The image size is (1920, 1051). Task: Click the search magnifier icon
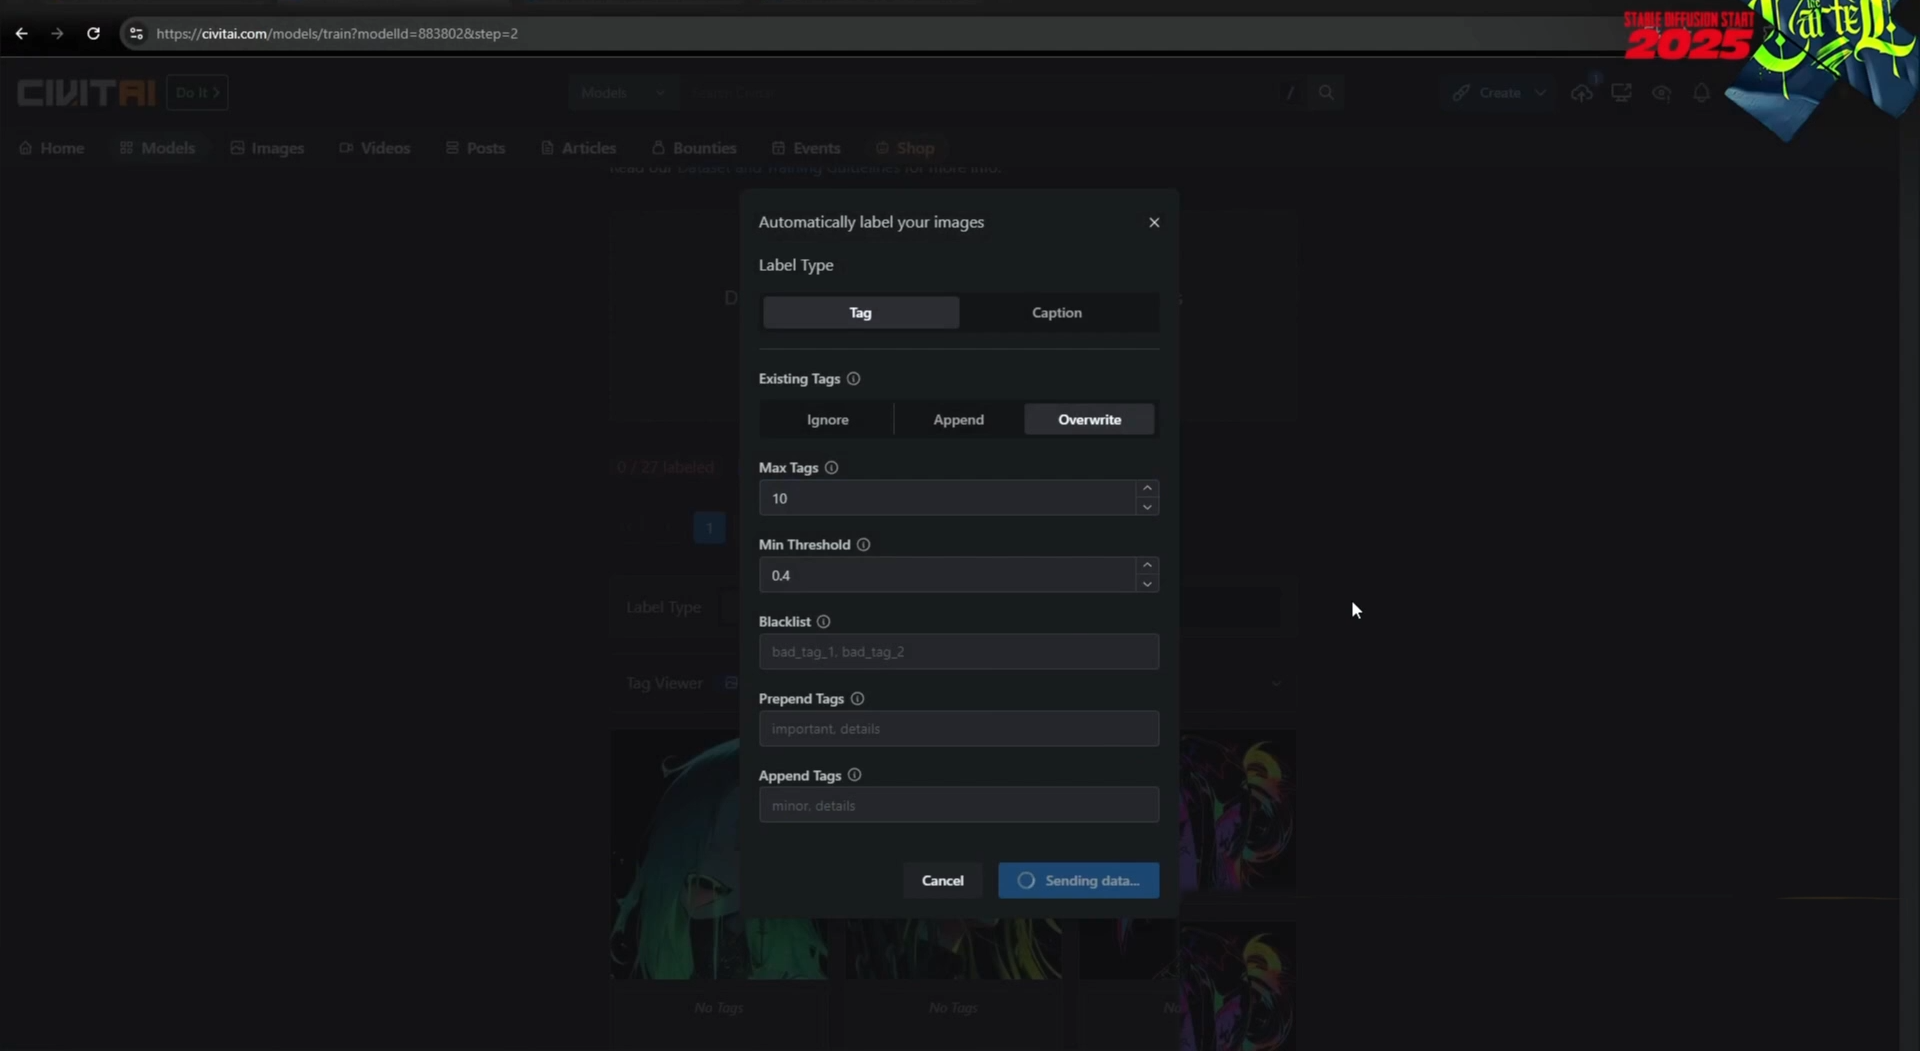(x=1326, y=93)
